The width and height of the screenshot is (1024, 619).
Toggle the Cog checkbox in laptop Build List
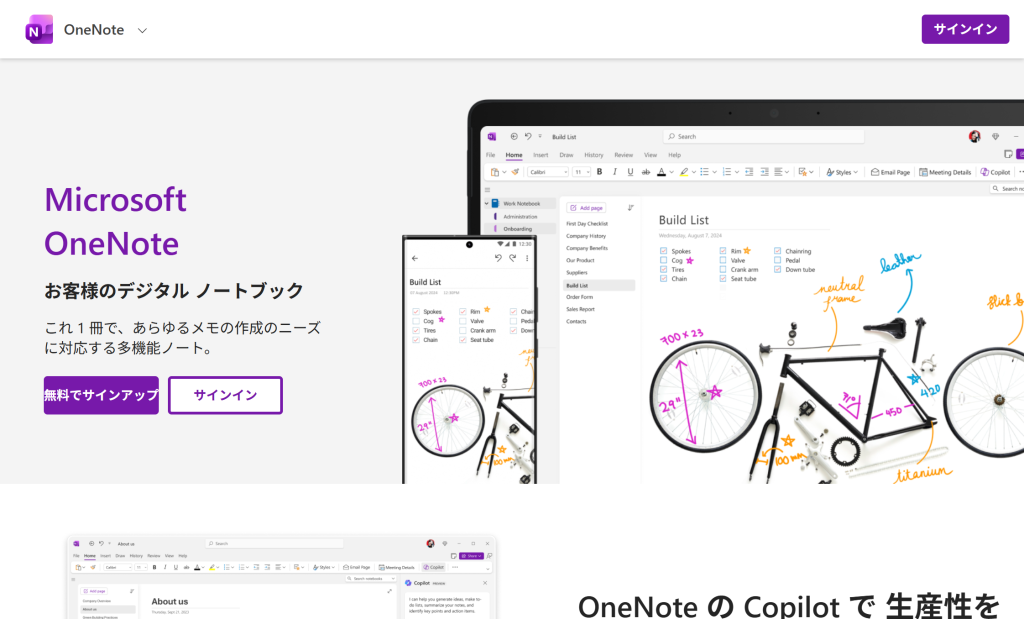click(663, 261)
